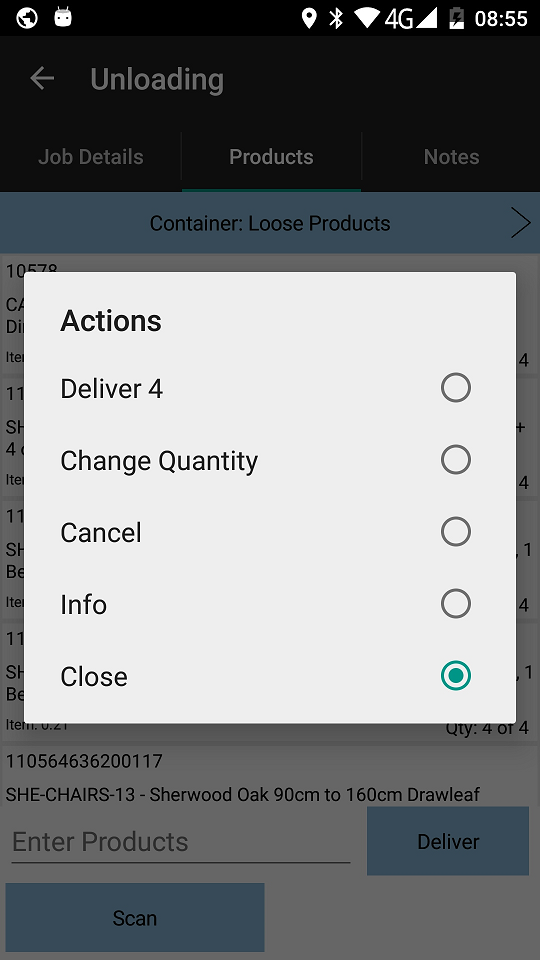This screenshot has height=960, width=540.
Task: Select the Close radio button
Action: coord(456,676)
